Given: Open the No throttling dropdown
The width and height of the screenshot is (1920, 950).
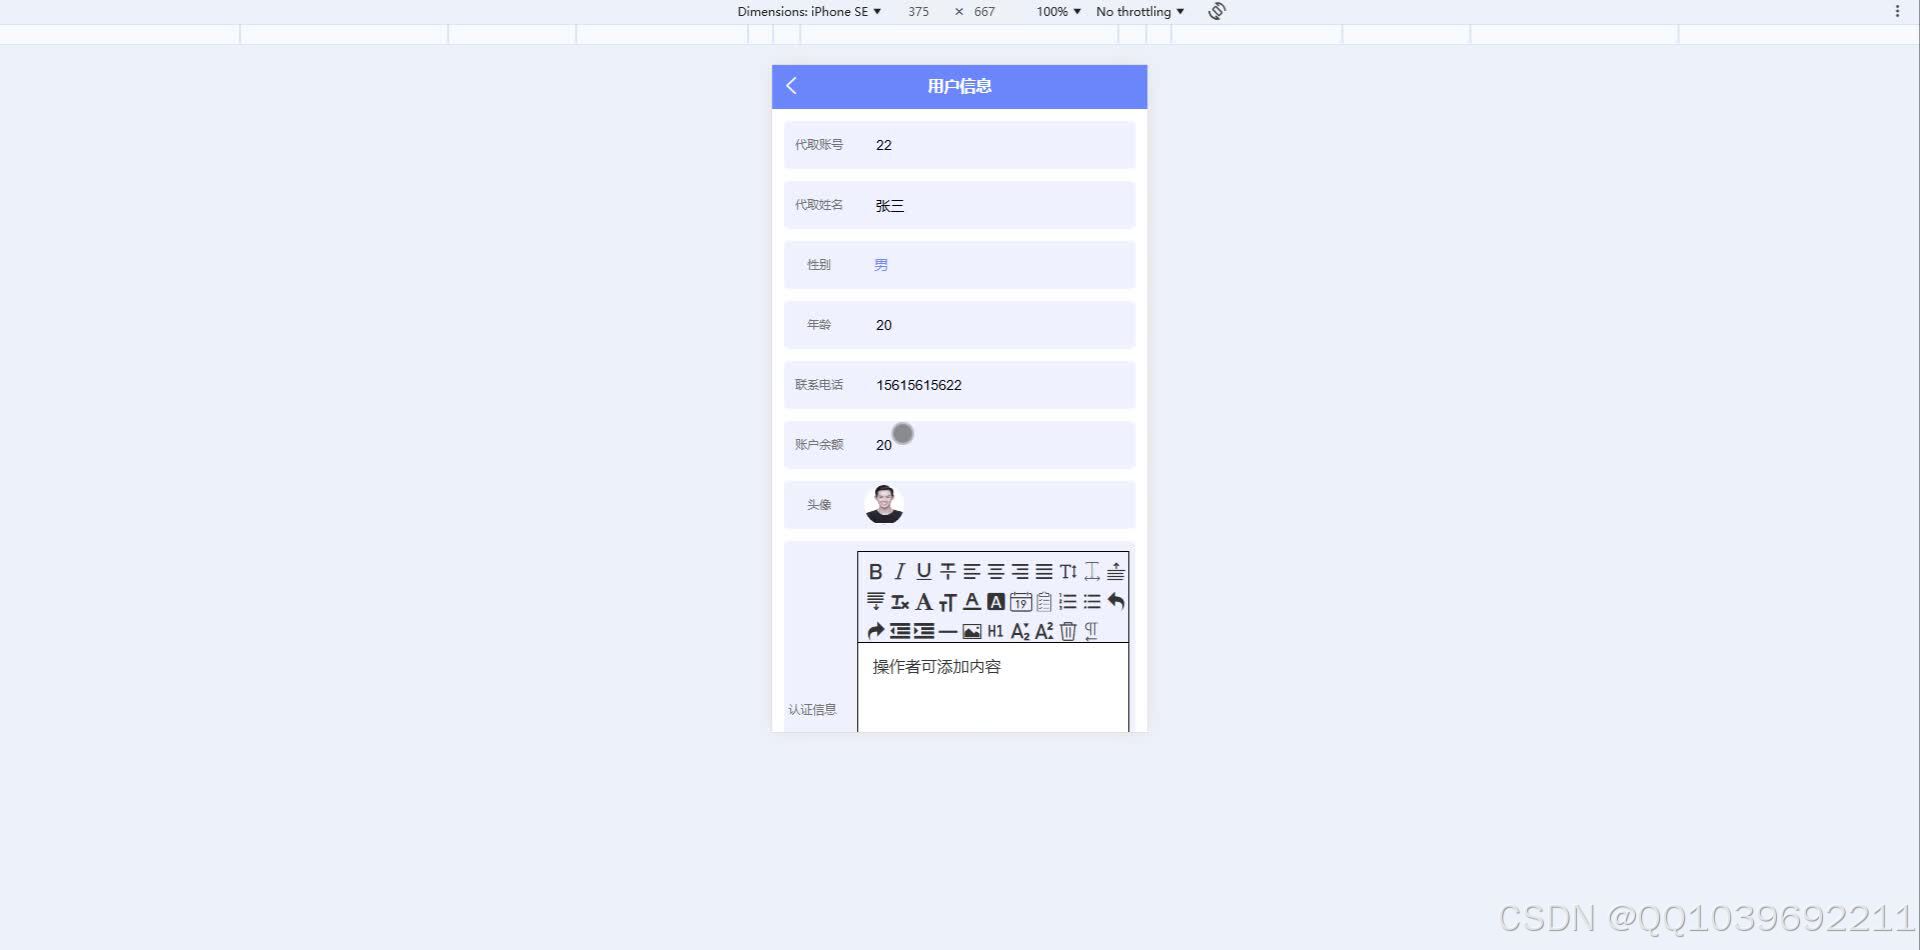Looking at the screenshot, I should pyautogui.click(x=1138, y=11).
